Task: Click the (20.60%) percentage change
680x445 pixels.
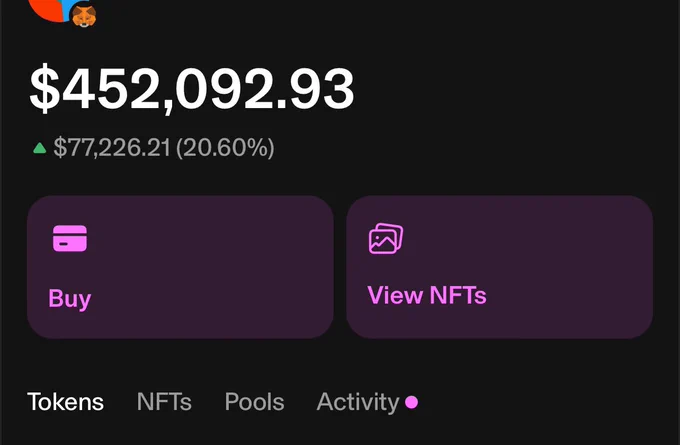Action: pos(225,147)
